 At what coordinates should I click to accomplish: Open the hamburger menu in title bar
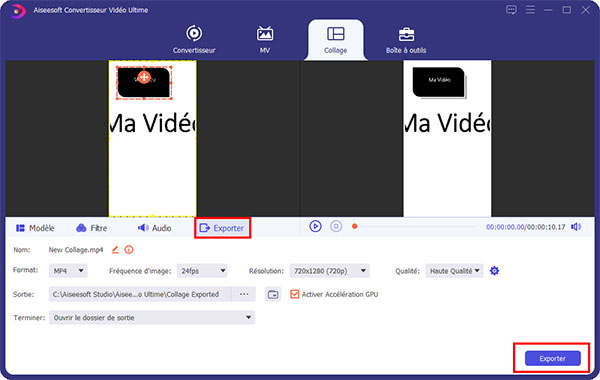[x=530, y=10]
